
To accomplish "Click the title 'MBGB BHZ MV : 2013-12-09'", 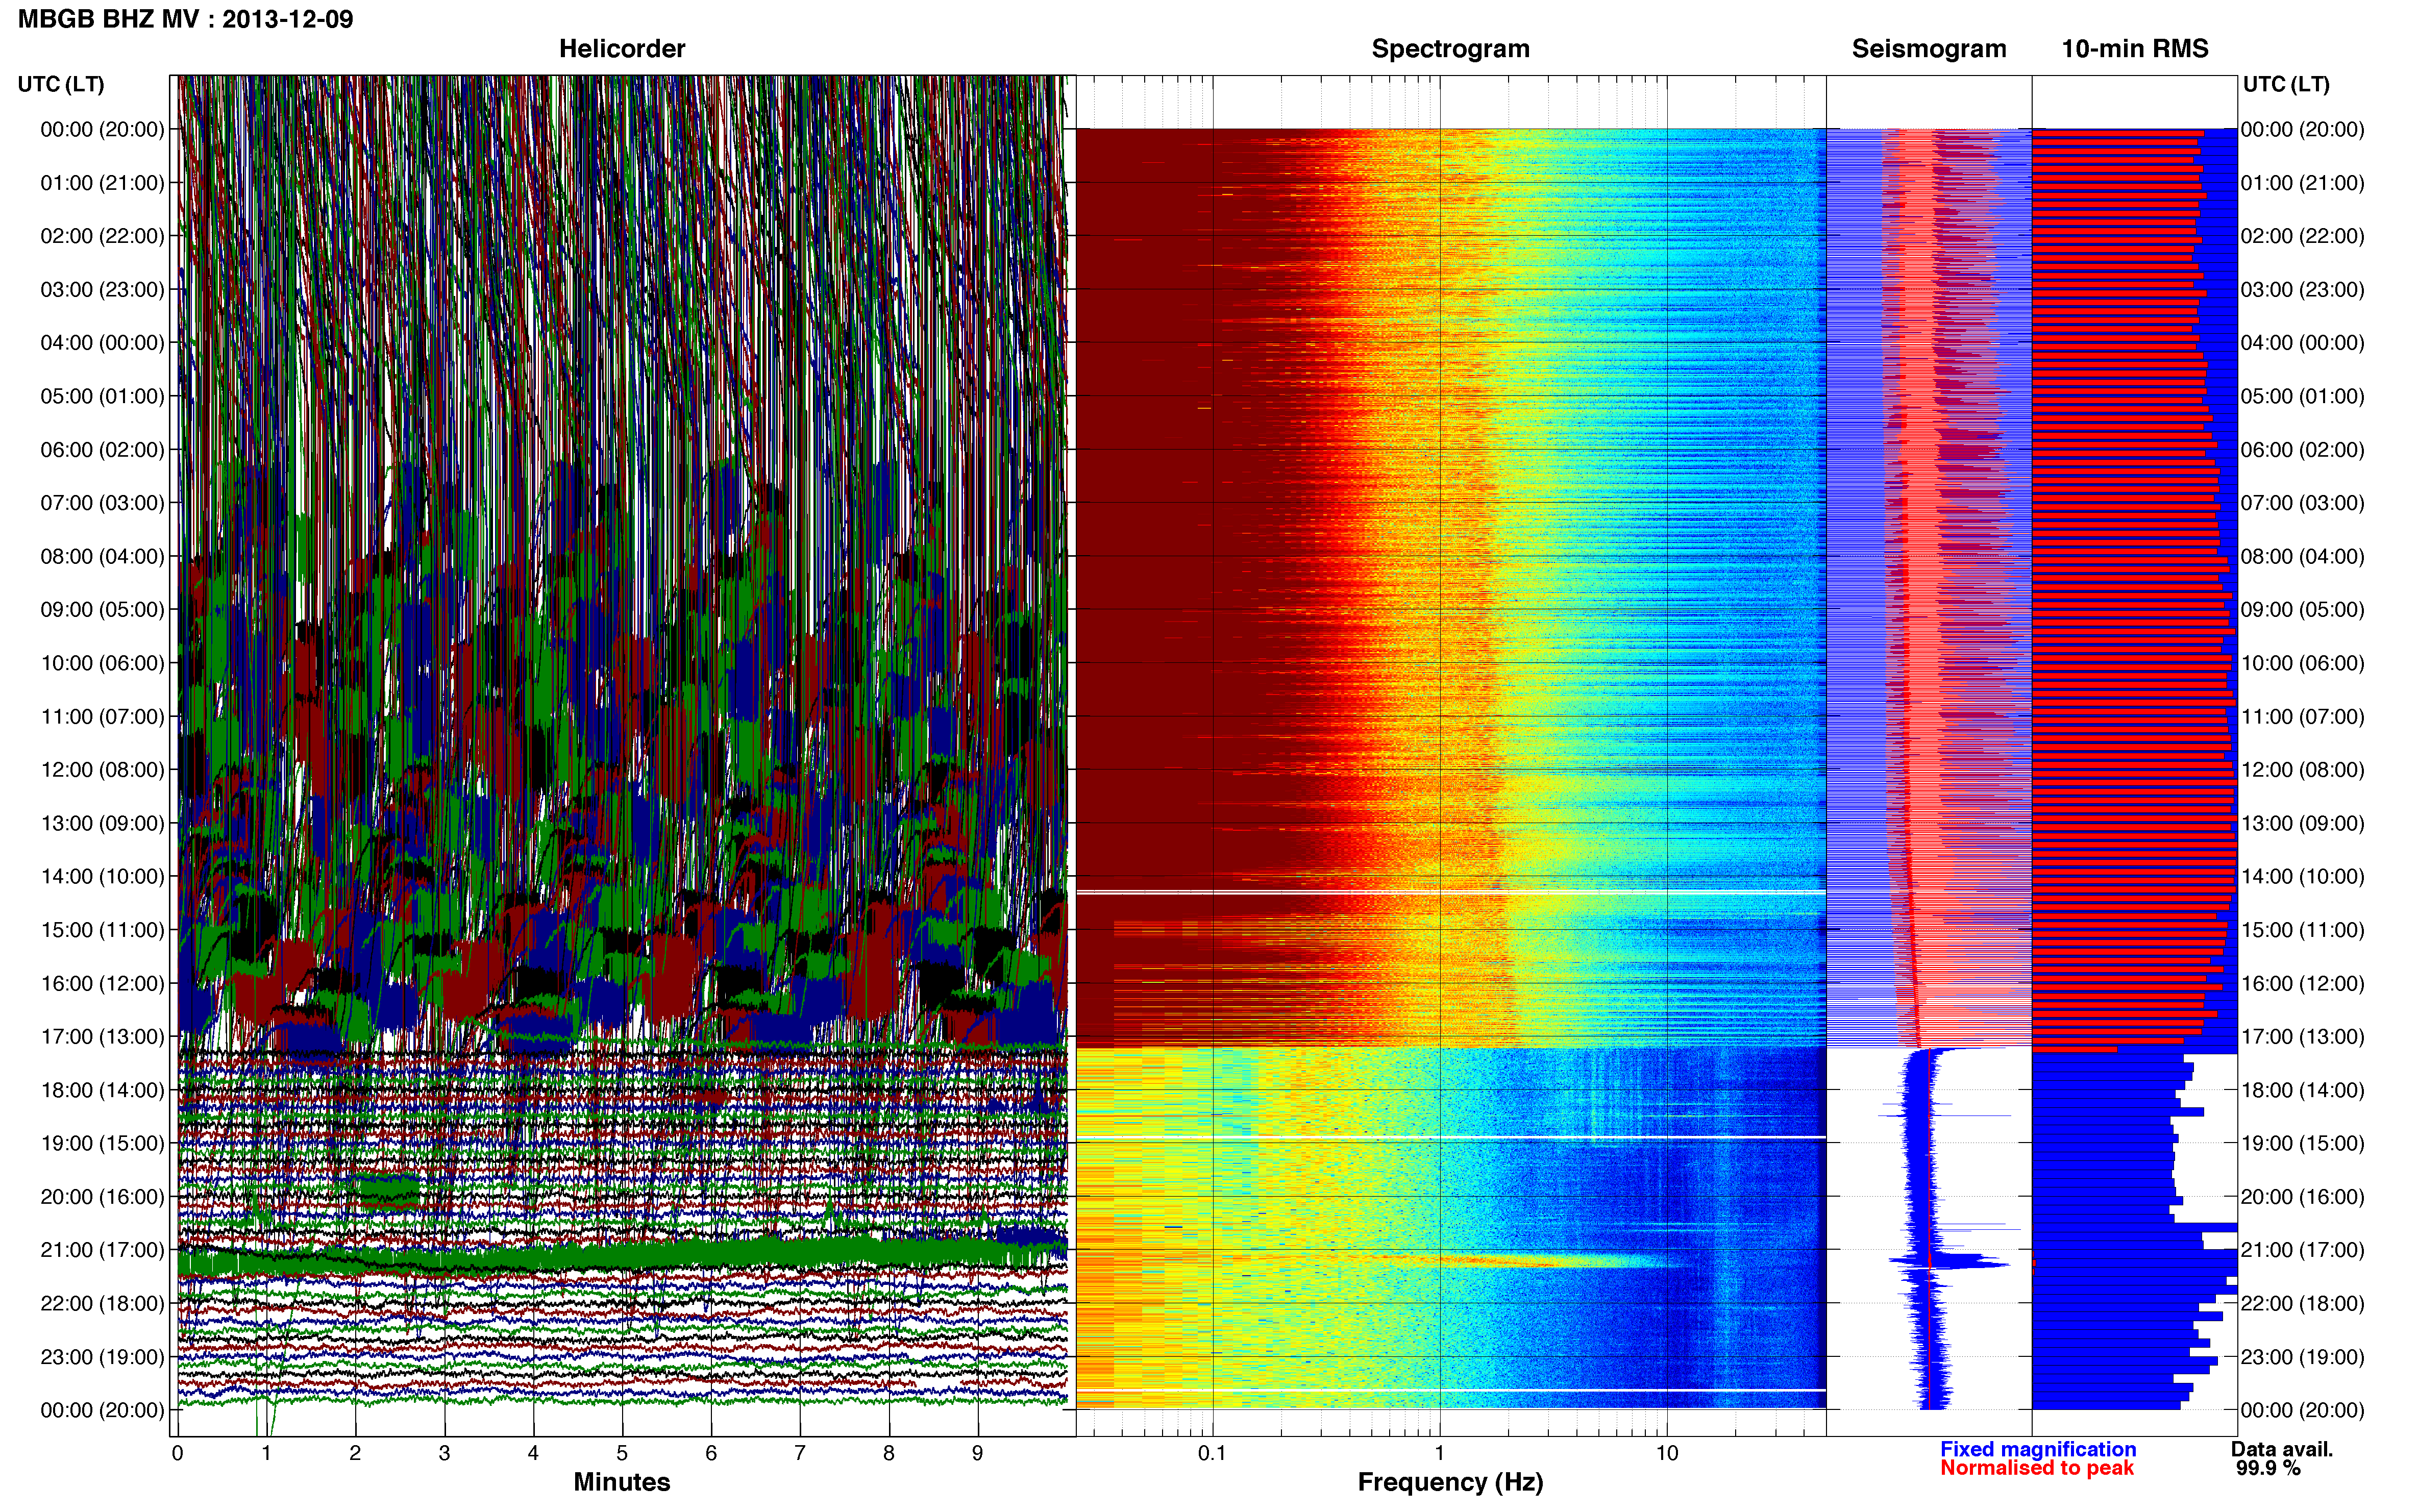I will (x=185, y=19).
